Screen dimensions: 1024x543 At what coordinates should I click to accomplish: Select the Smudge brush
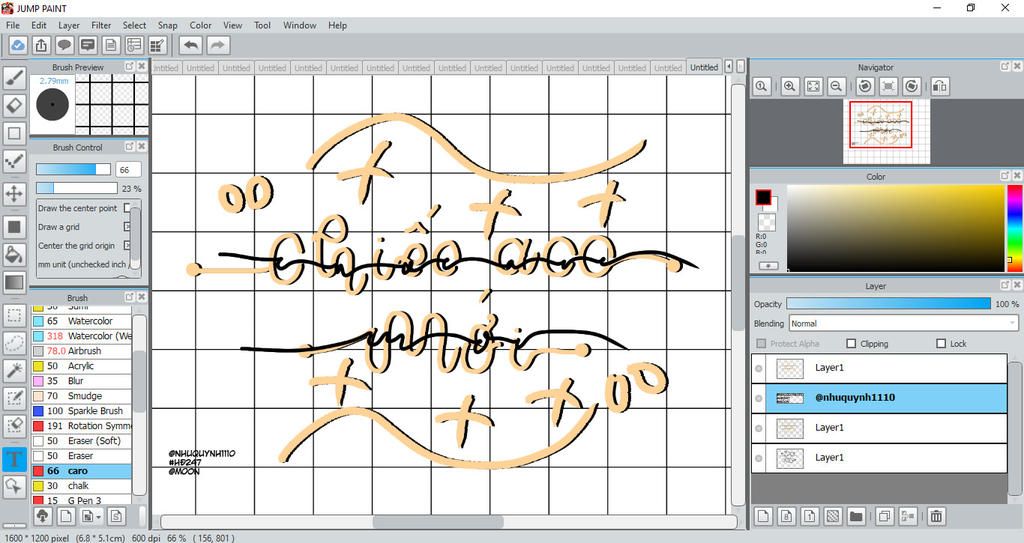[x=82, y=396]
